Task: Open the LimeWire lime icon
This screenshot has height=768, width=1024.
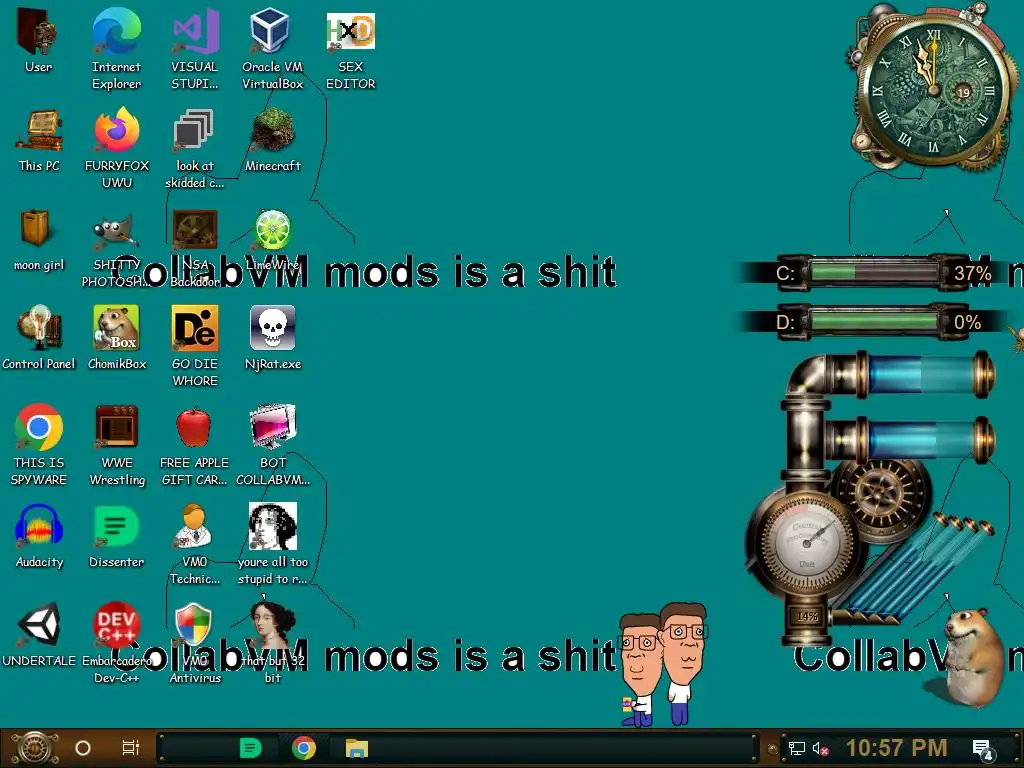Action: pyautogui.click(x=273, y=240)
